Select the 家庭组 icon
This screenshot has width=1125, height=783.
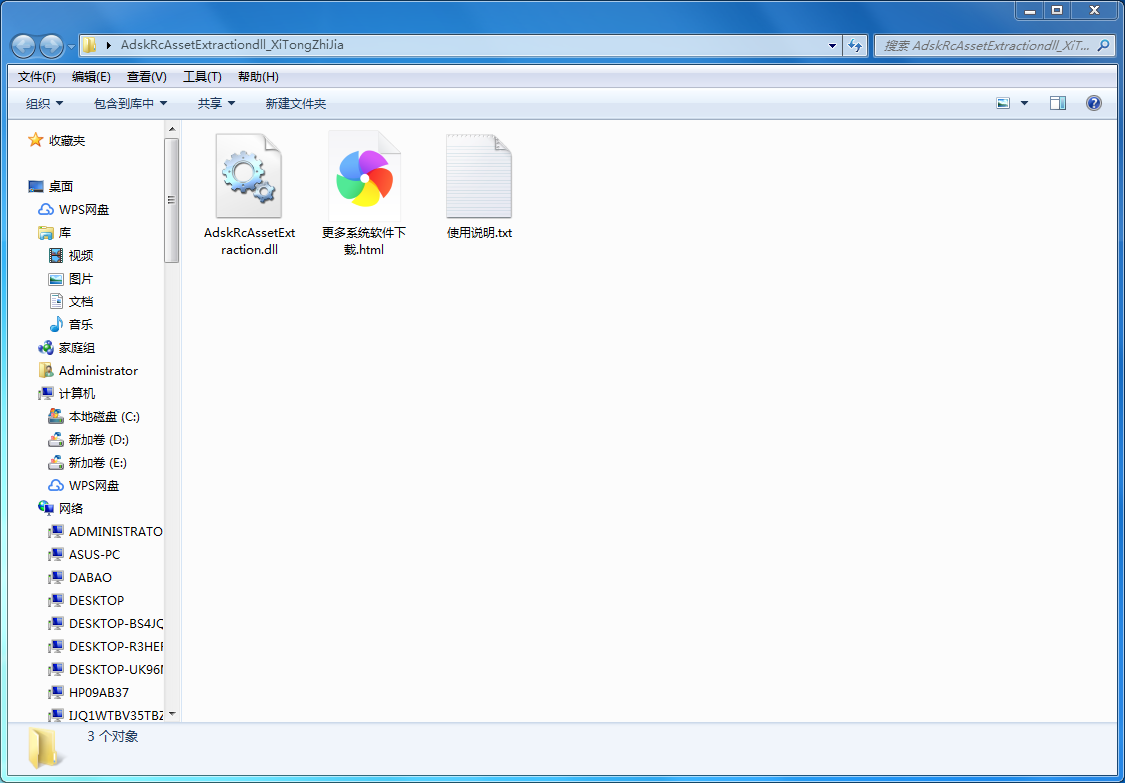pyautogui.click(x=46, y=347)
